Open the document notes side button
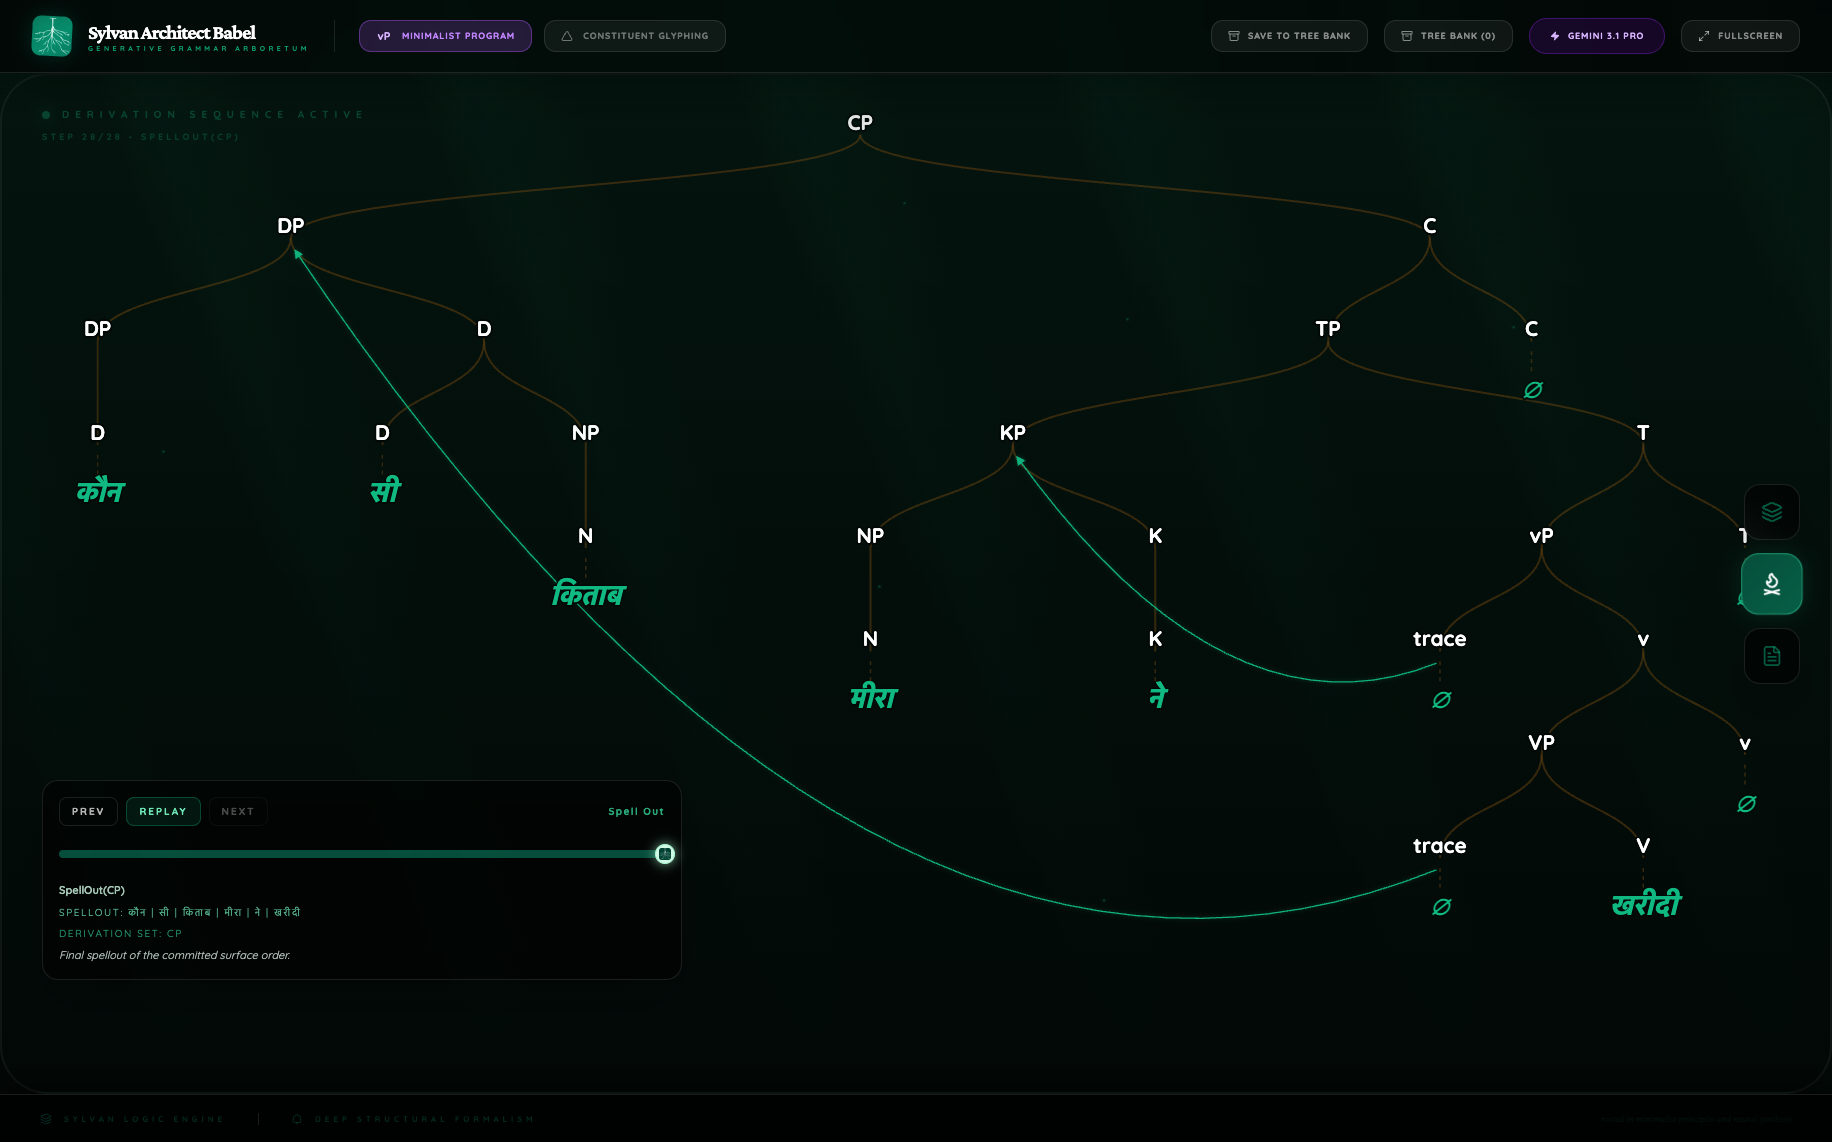 [1771, 656]
